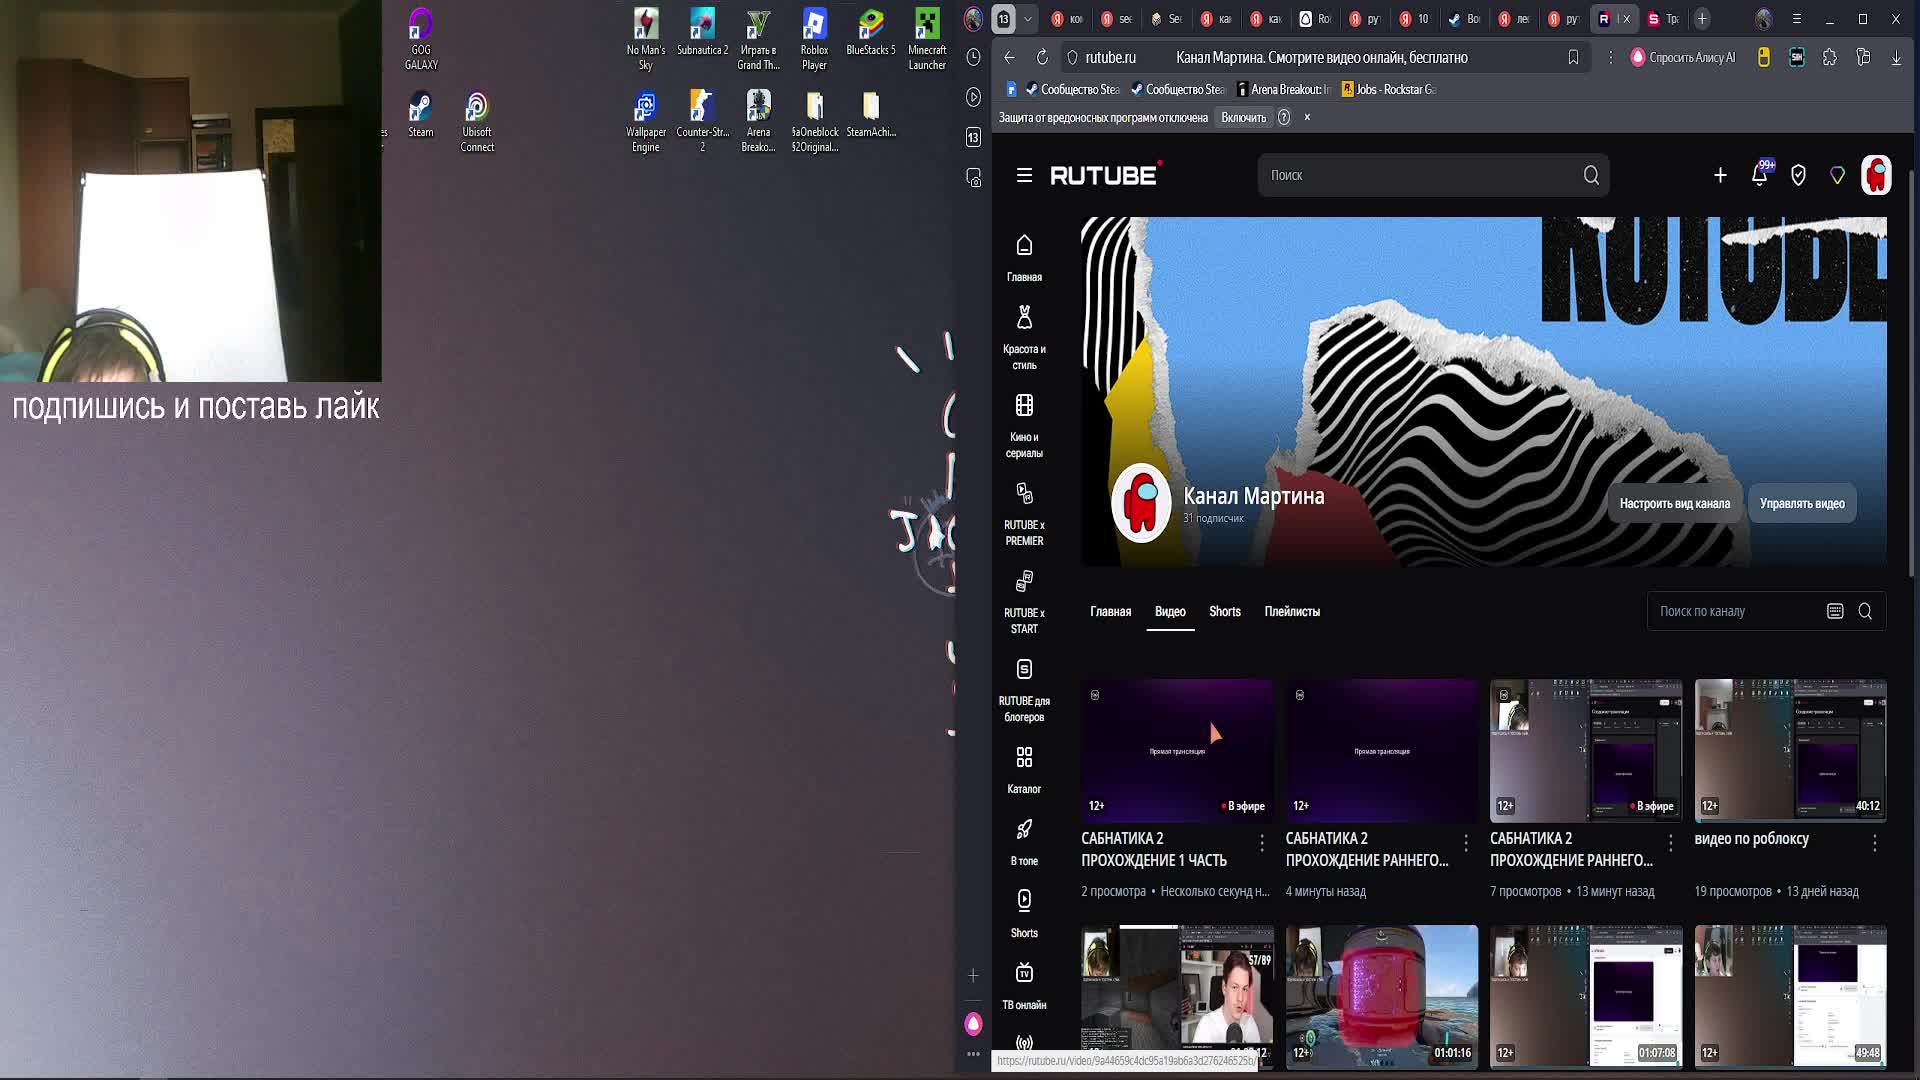Click Управлять видео button
This screenshot has height=1080, width=1920.
click(x=1802, y=504)
